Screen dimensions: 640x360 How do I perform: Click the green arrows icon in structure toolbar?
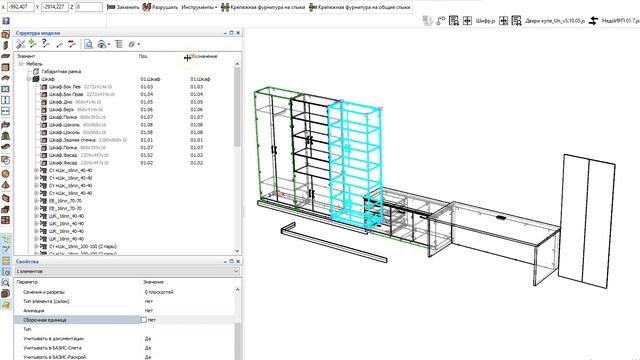pos(33,44)
